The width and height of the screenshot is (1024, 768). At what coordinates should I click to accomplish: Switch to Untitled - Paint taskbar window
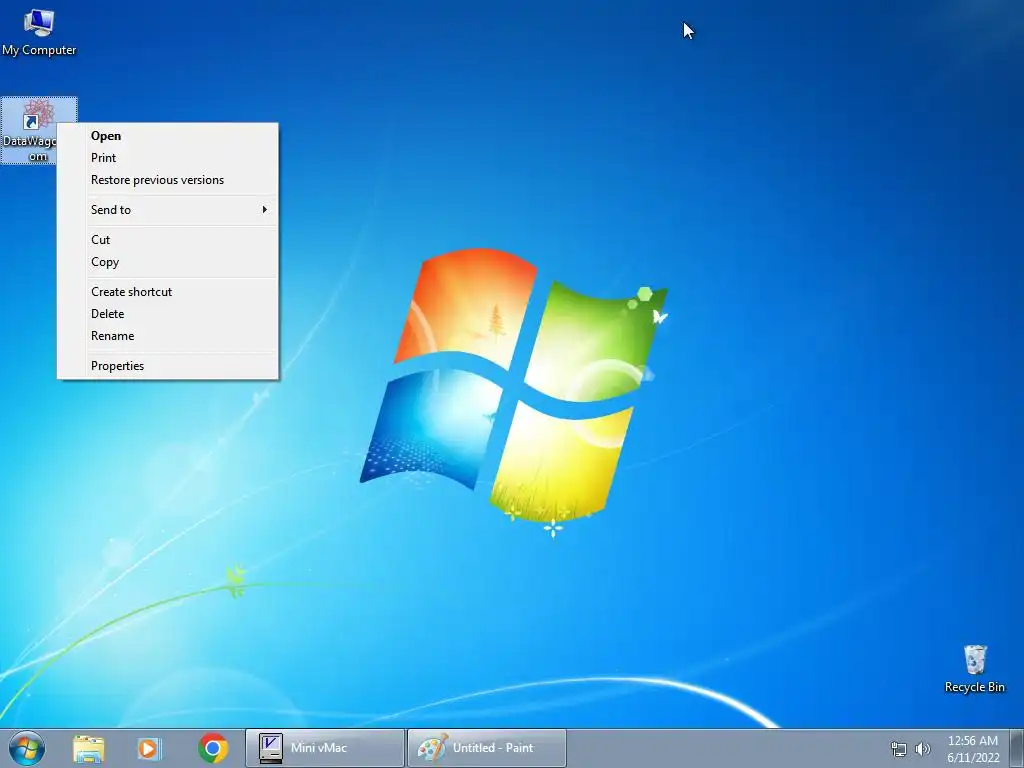click(487, 748)
